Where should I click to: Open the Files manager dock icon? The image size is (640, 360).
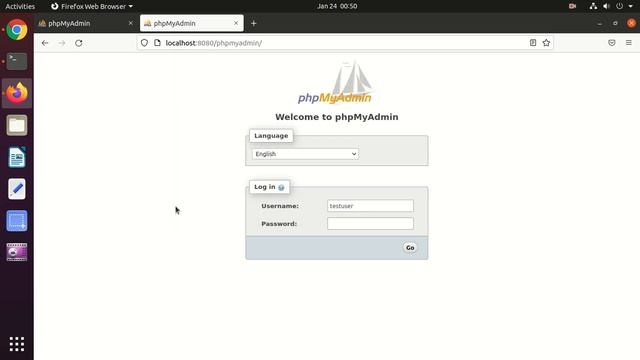(17, 125)
